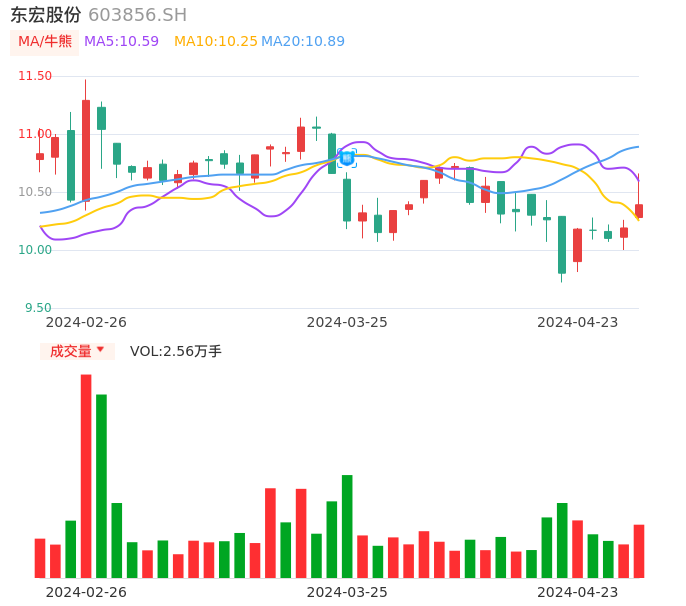Click the blue bear marker icon on chart
Viewport: 686px width, 606px height.
point(347,158)
